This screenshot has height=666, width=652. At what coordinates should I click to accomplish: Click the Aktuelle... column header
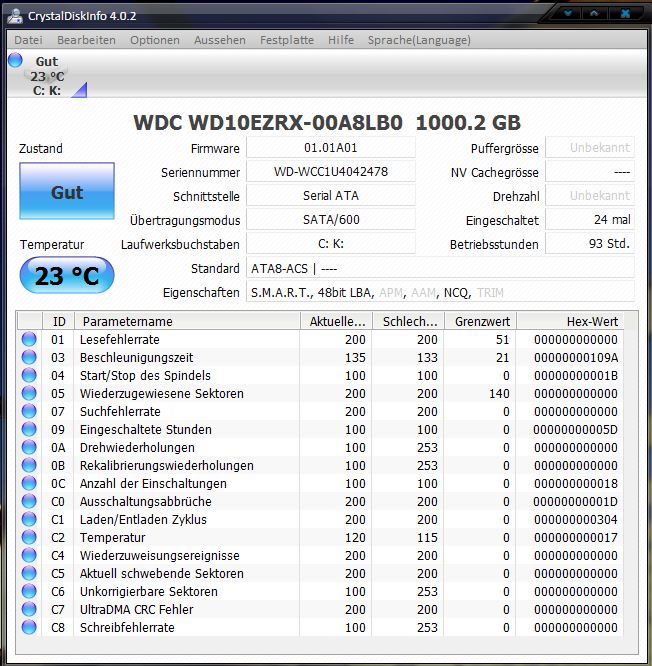(336, 321)
